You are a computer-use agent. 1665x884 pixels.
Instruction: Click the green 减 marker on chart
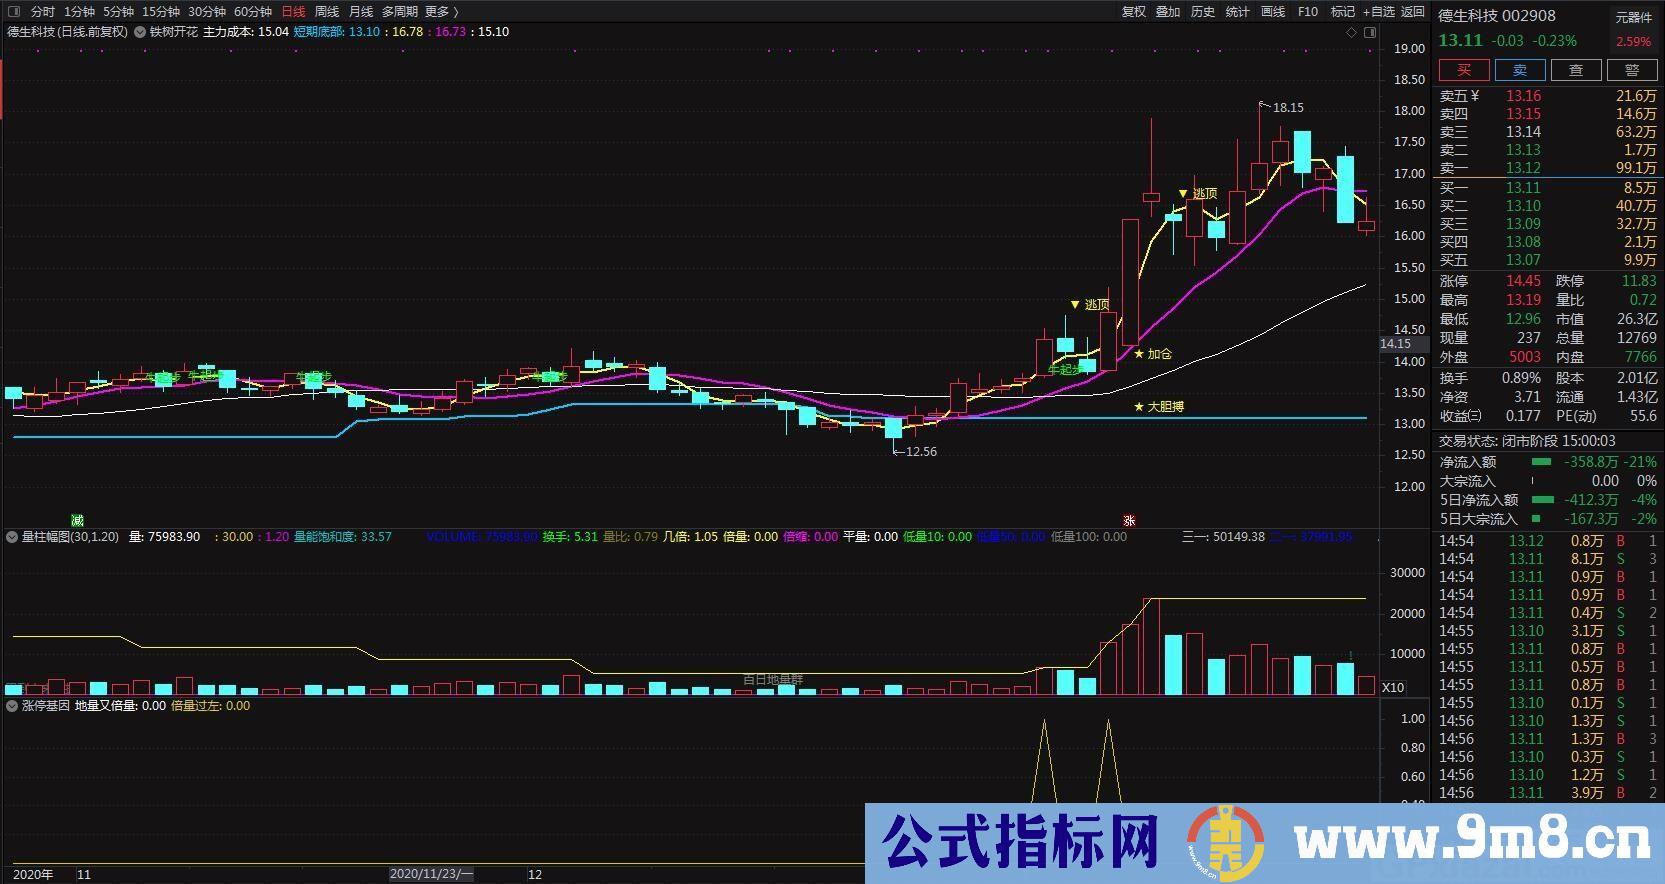[x=77, y=521]
